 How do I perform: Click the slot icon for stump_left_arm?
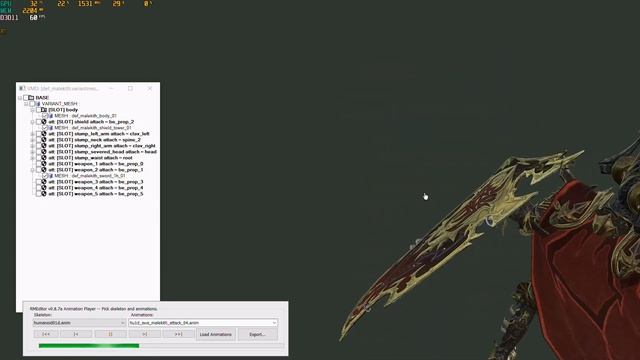click(x=44, y=133)
